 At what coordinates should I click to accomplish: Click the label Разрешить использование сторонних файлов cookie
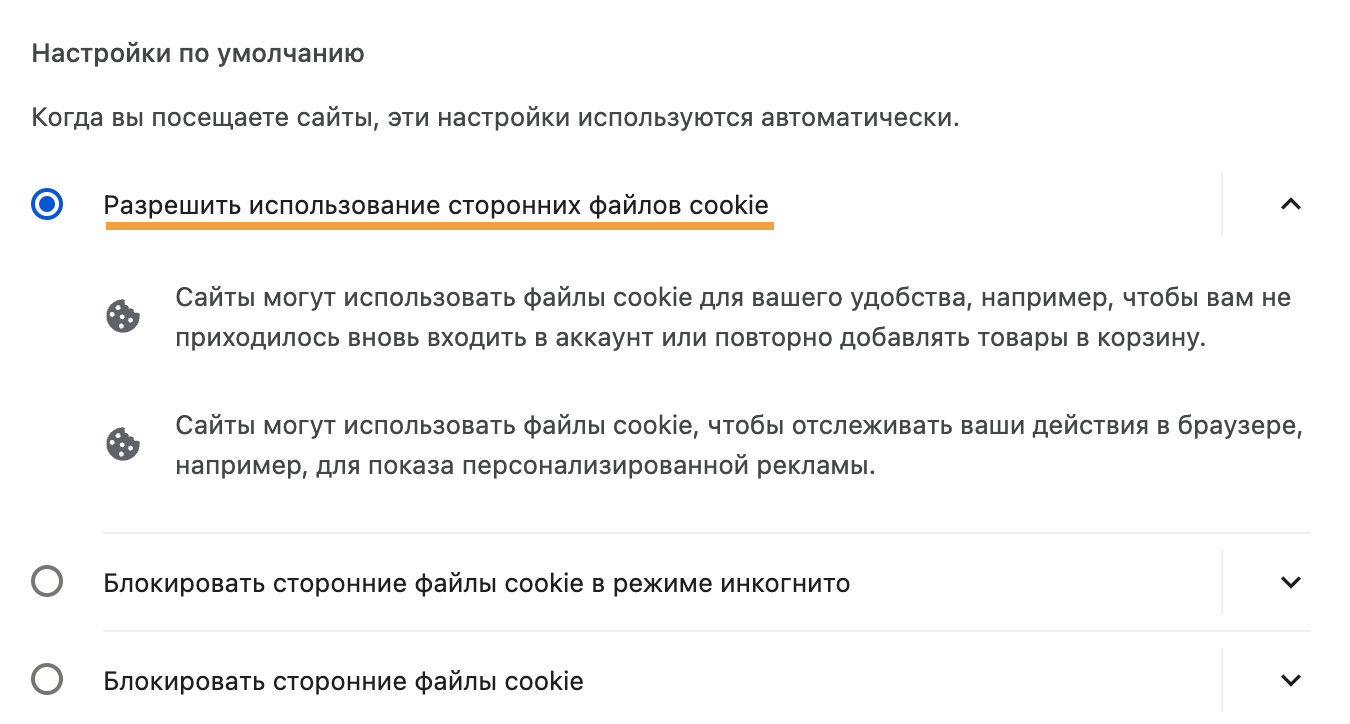pos(436,205)
